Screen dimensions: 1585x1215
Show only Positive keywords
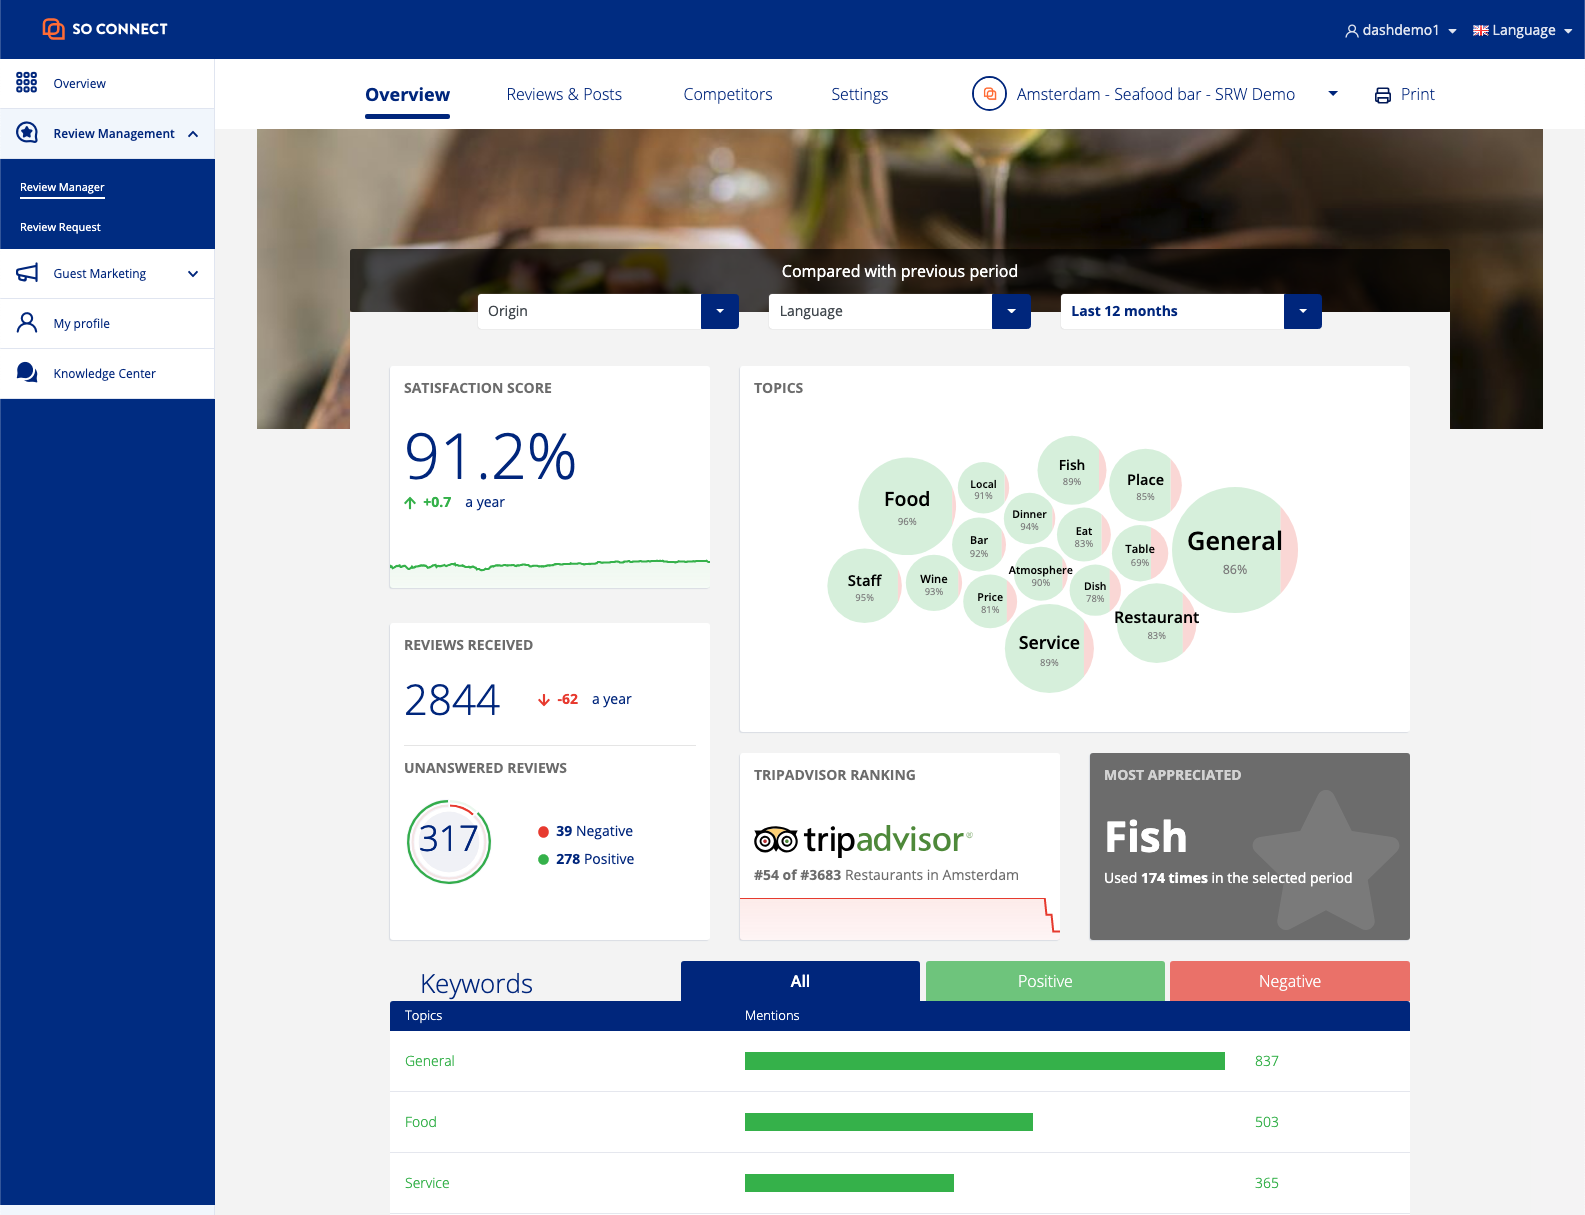[1044, 981]
